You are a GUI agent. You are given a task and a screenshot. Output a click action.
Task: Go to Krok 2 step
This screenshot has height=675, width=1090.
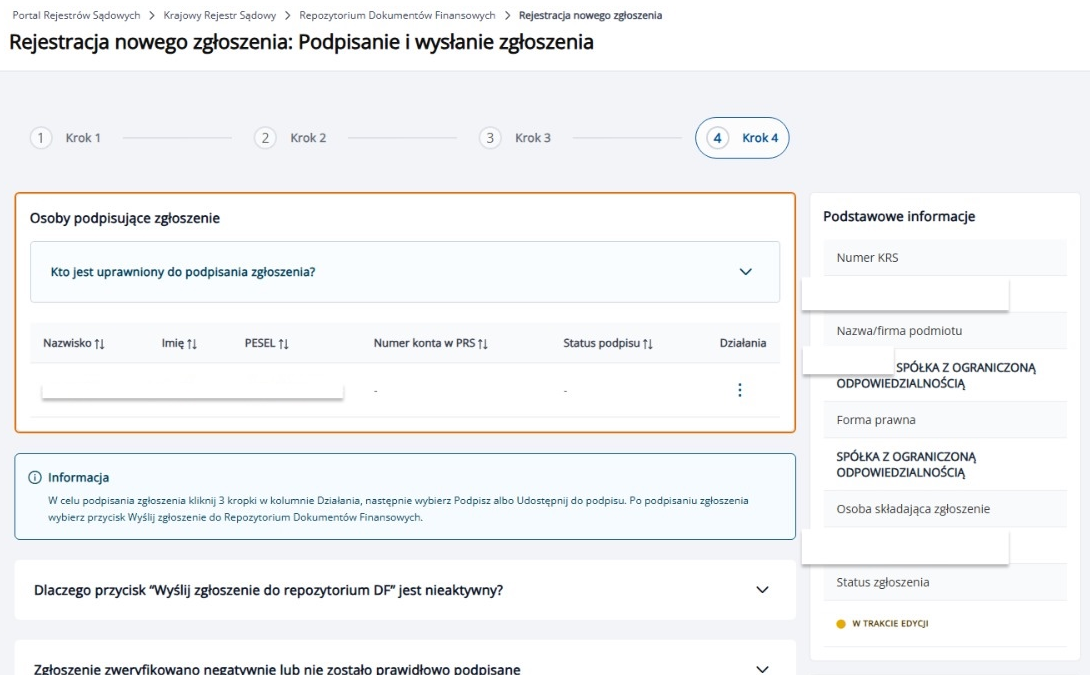coord(291,138)
